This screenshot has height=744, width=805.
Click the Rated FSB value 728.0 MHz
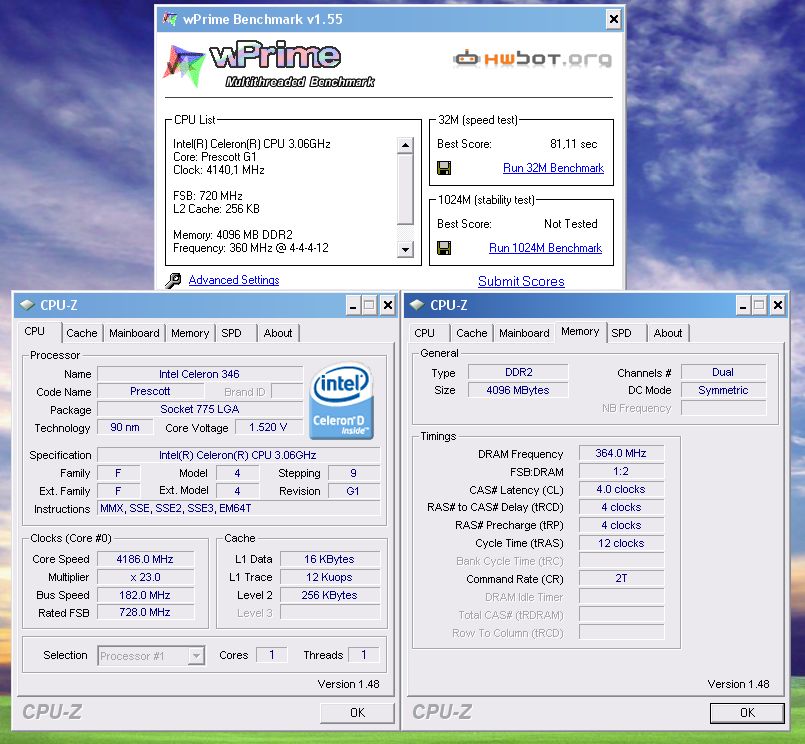(x=145, y=613)
